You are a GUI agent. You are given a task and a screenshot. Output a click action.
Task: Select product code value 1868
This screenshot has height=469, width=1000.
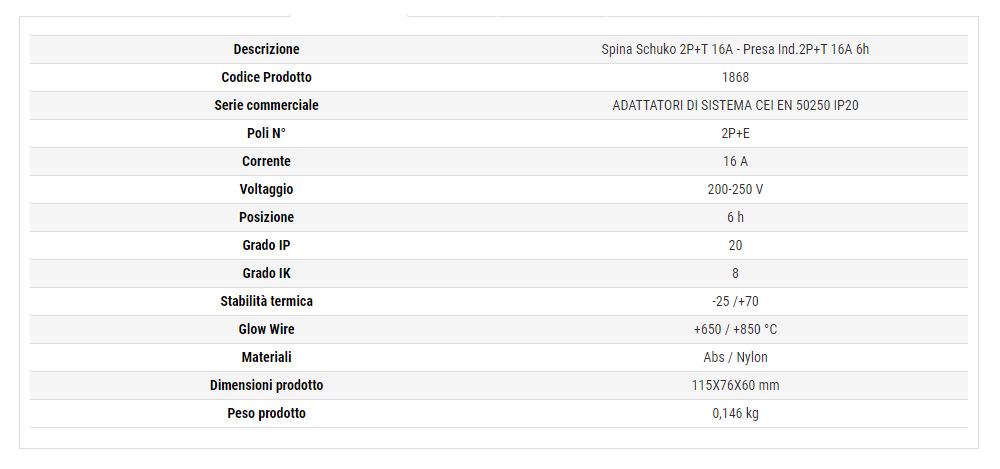click(735, 77)
